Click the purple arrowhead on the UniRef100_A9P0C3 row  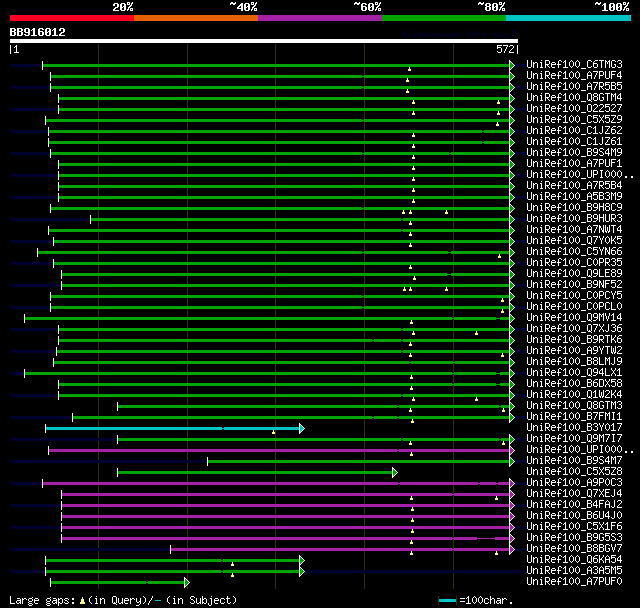click(512, 484)
